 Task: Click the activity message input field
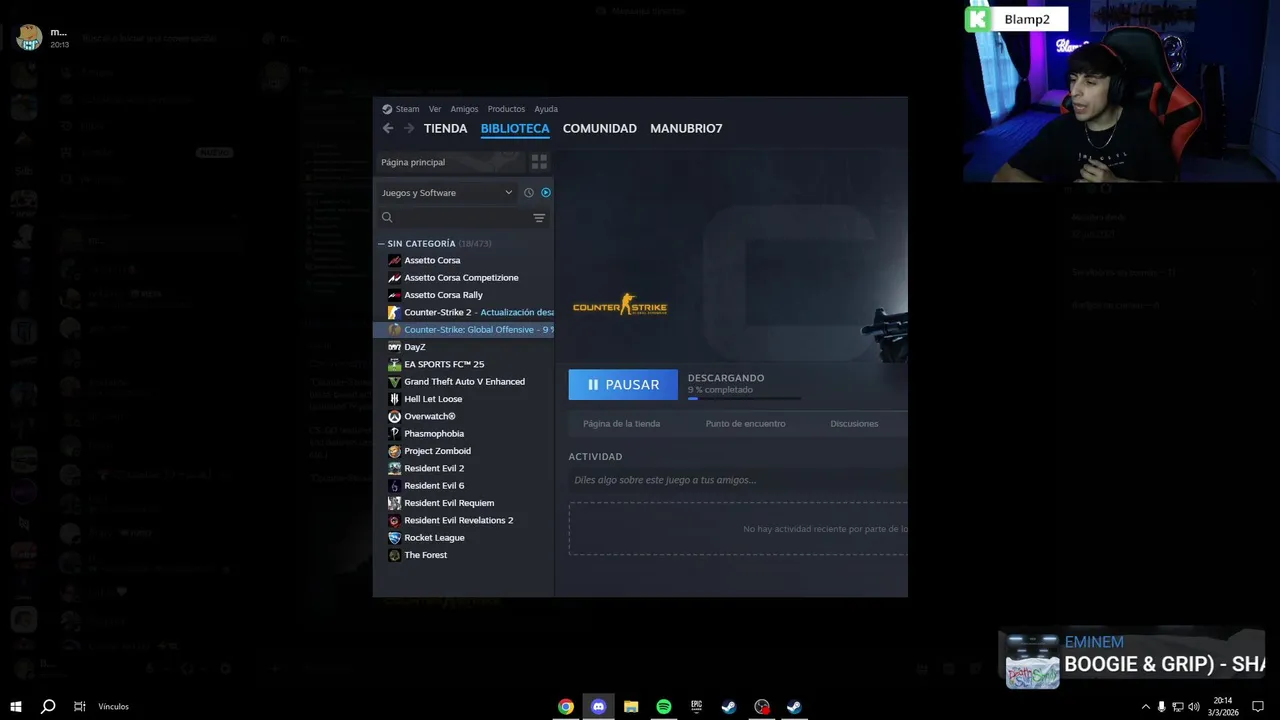[738, 480]
